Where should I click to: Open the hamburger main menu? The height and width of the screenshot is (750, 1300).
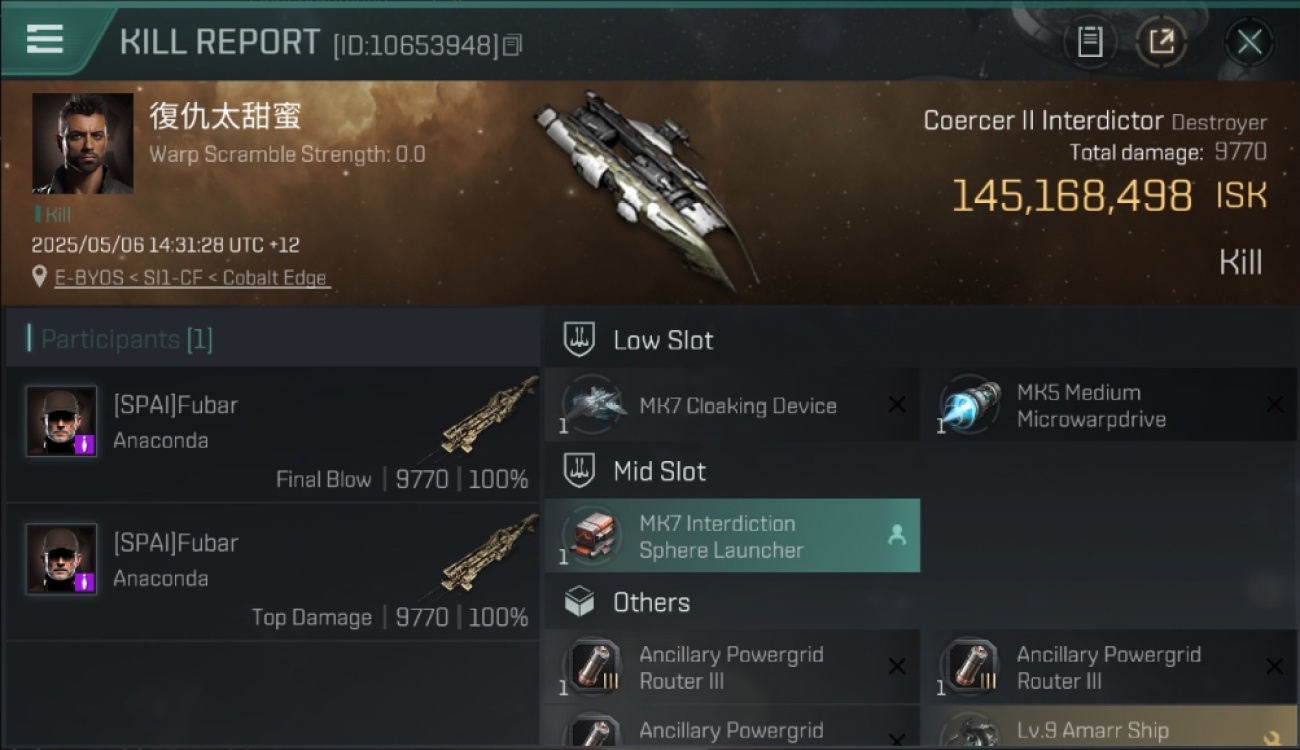pyautogui.click(x=45, y=40)
